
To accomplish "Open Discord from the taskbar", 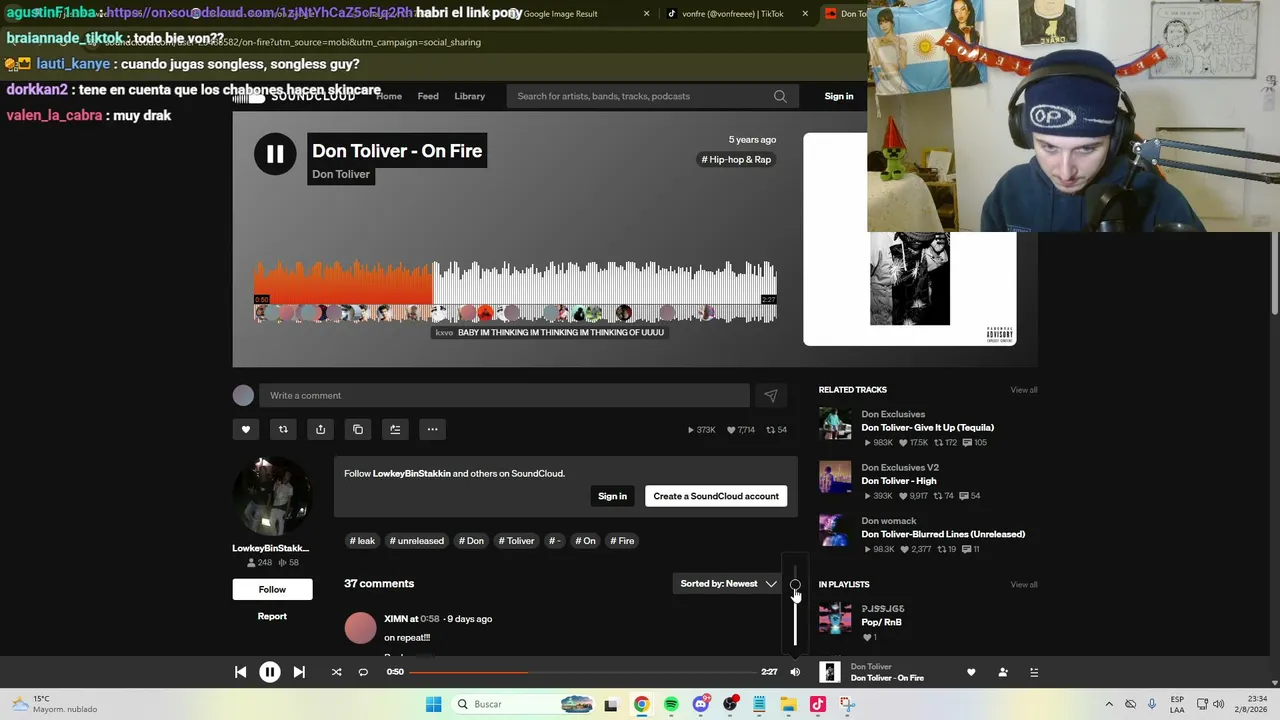I will [x=701, y=704].
